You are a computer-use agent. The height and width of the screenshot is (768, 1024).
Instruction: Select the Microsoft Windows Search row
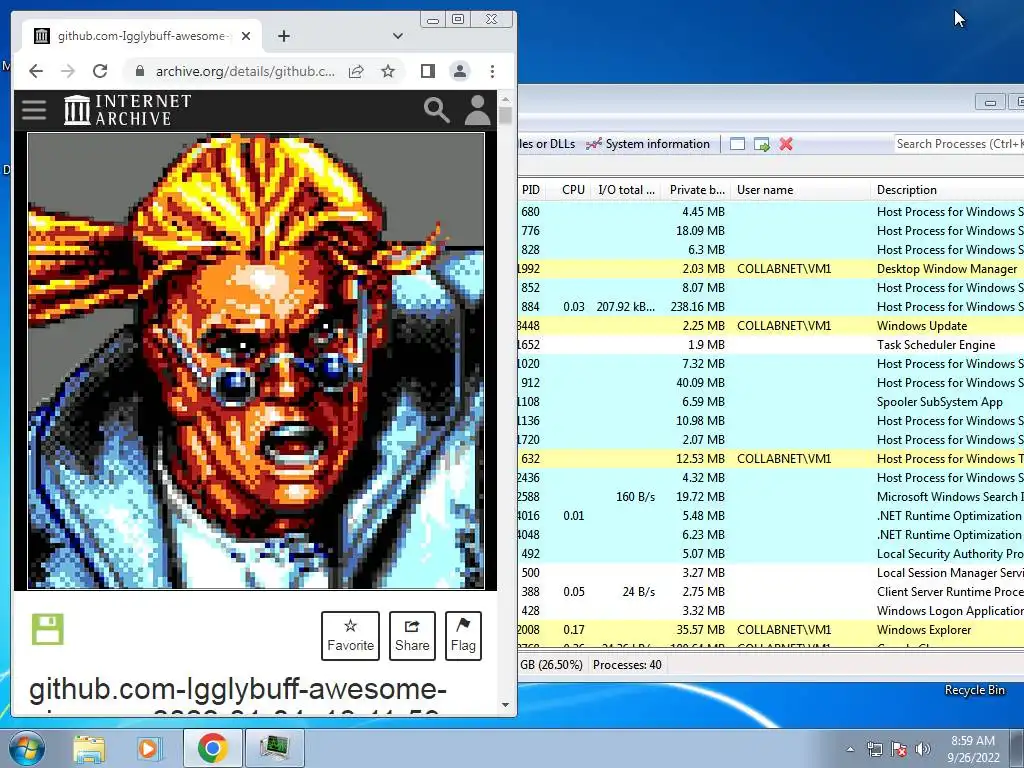(x=771, y=496)
